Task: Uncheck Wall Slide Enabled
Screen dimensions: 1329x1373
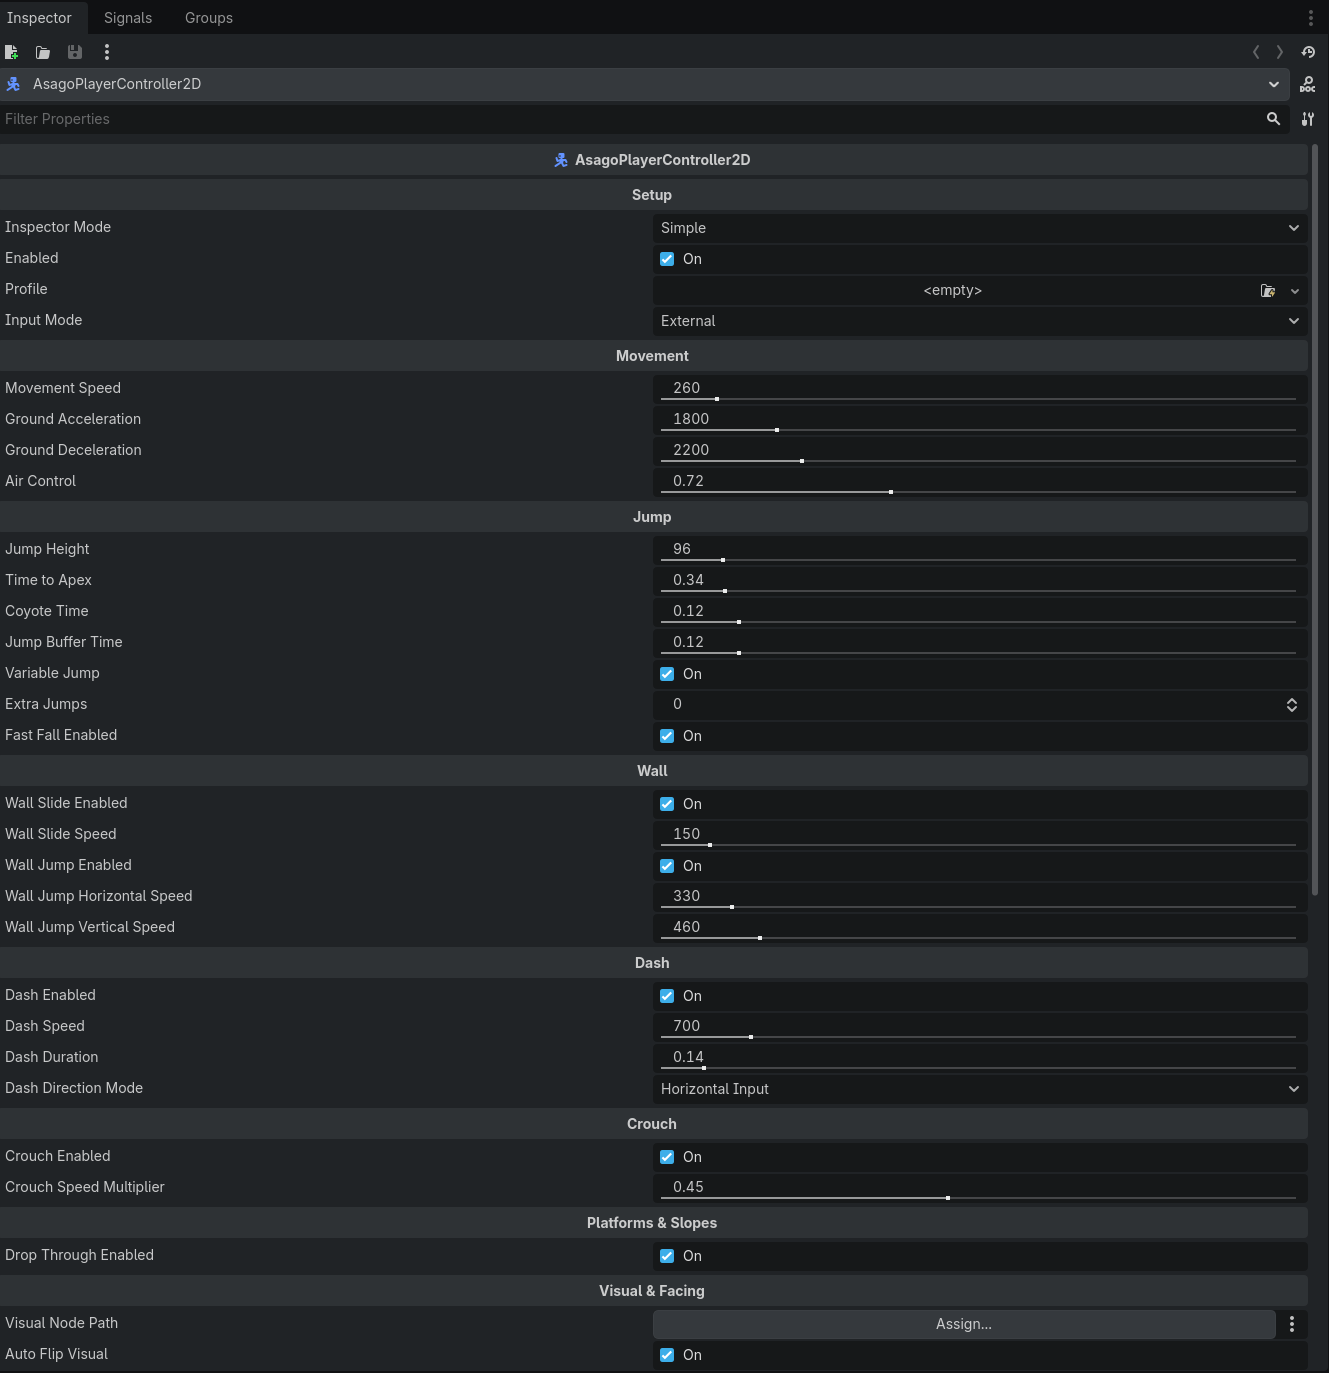Action: click(667, 804)
